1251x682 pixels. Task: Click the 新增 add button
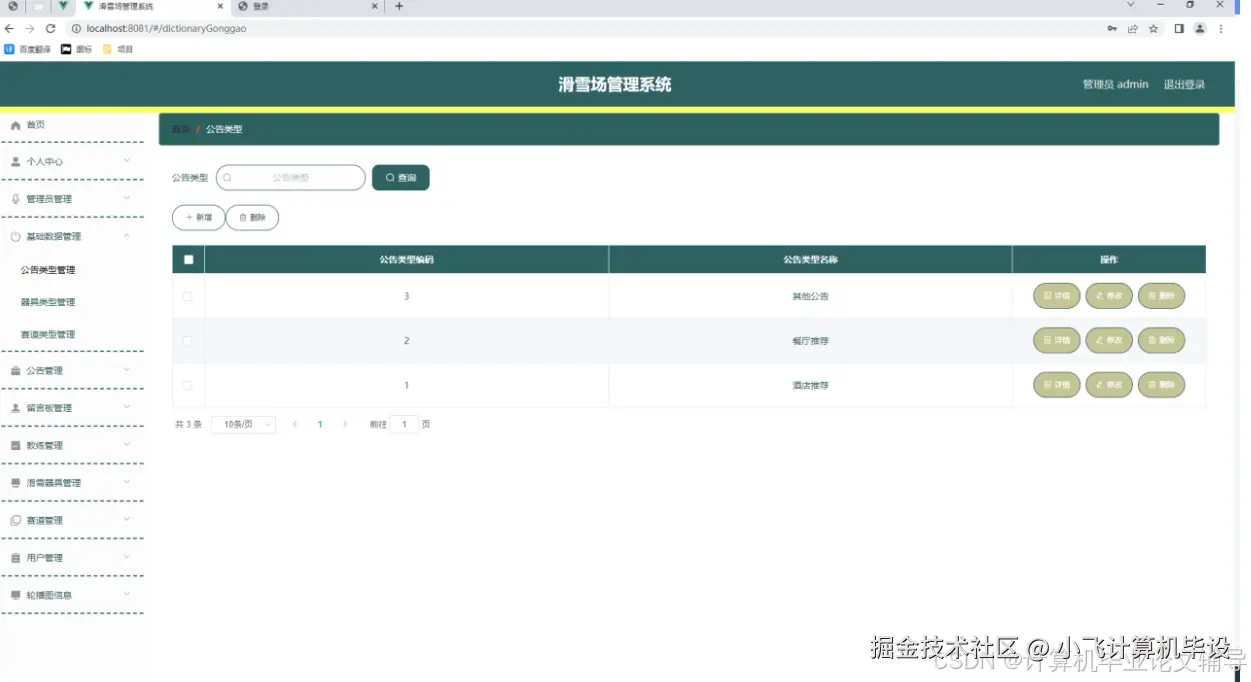[x=198, y=217]
